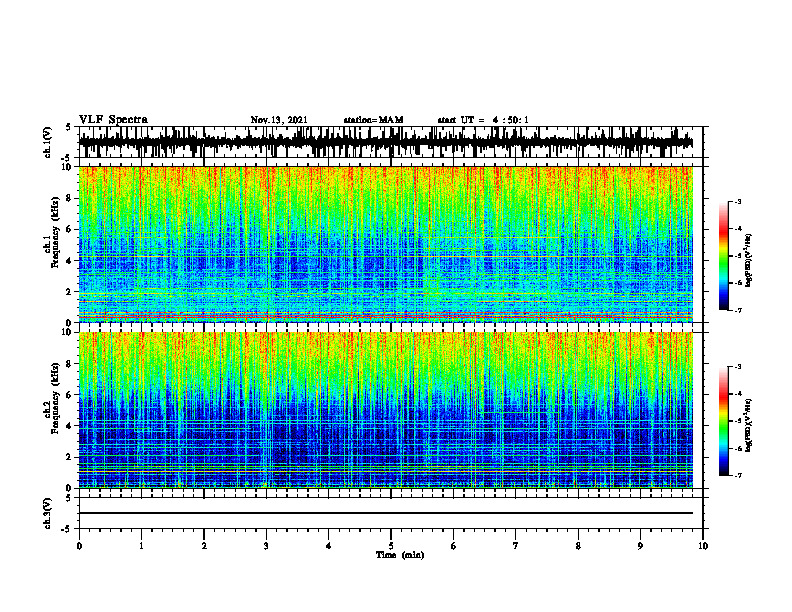792x612 pixels.
Task: Click the "station=MAM" header label
Action: click(373, 120)
